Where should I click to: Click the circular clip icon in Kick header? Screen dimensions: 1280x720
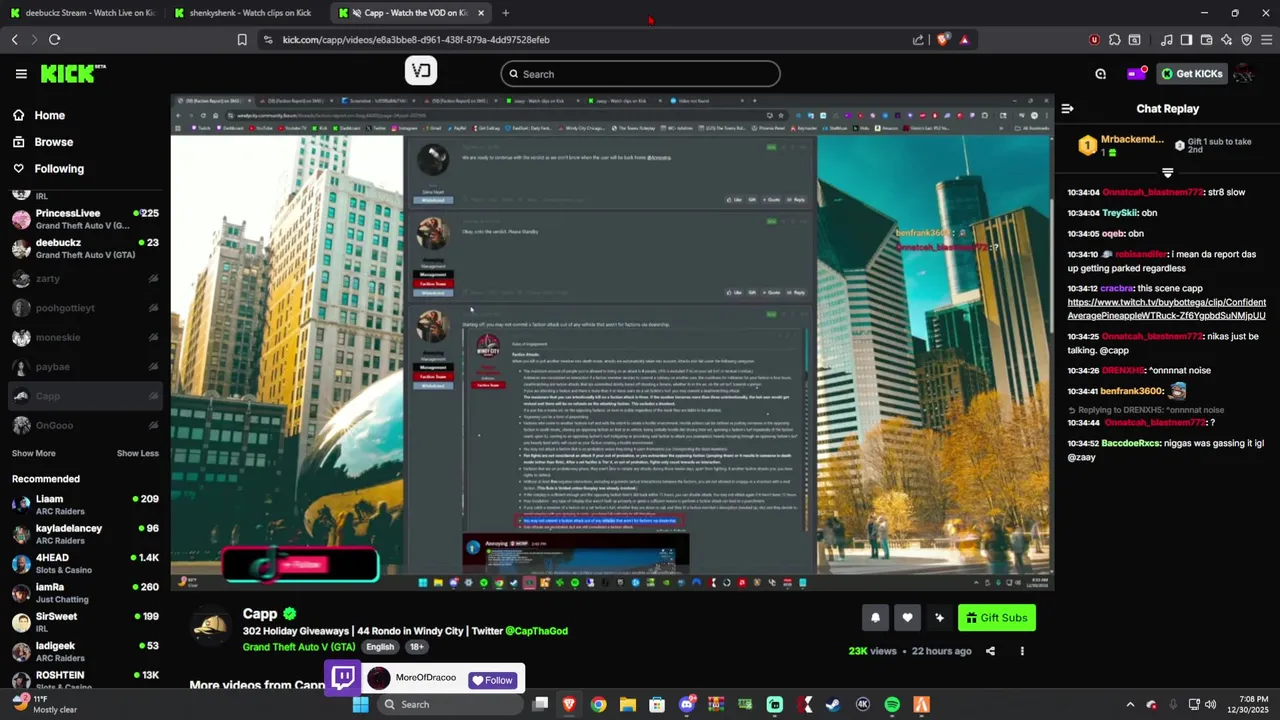click(x=1100, y=73)
